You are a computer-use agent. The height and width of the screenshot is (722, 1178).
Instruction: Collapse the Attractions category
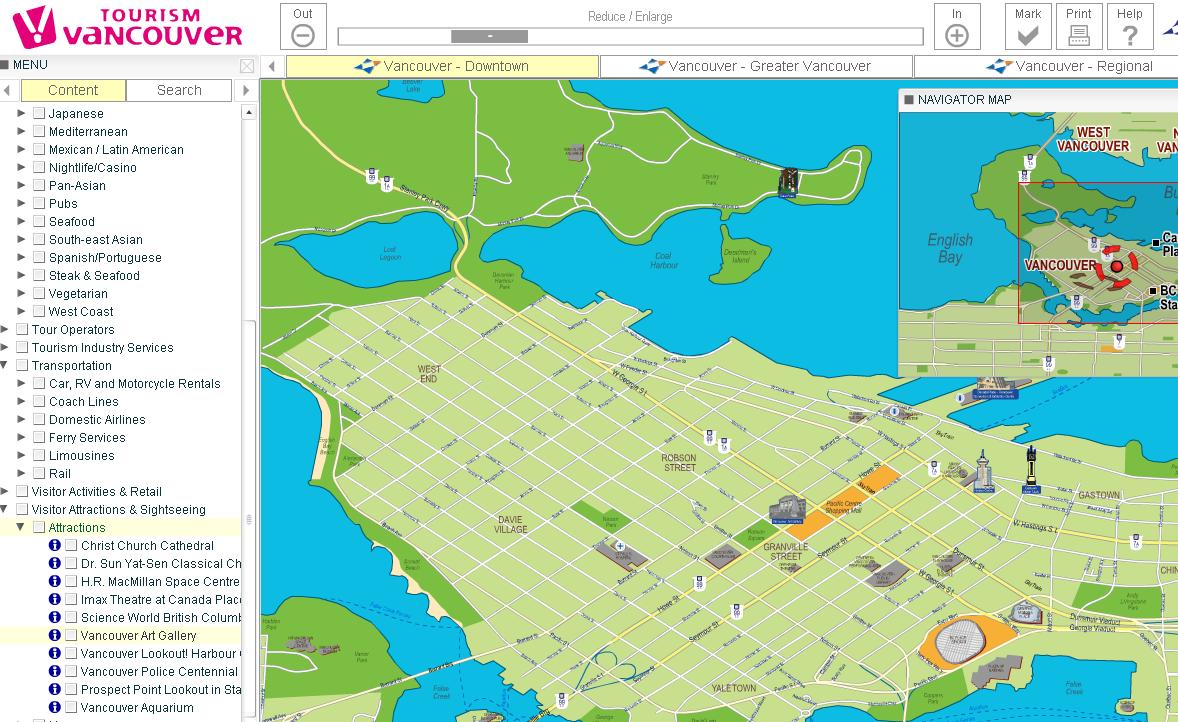(21, 527)
